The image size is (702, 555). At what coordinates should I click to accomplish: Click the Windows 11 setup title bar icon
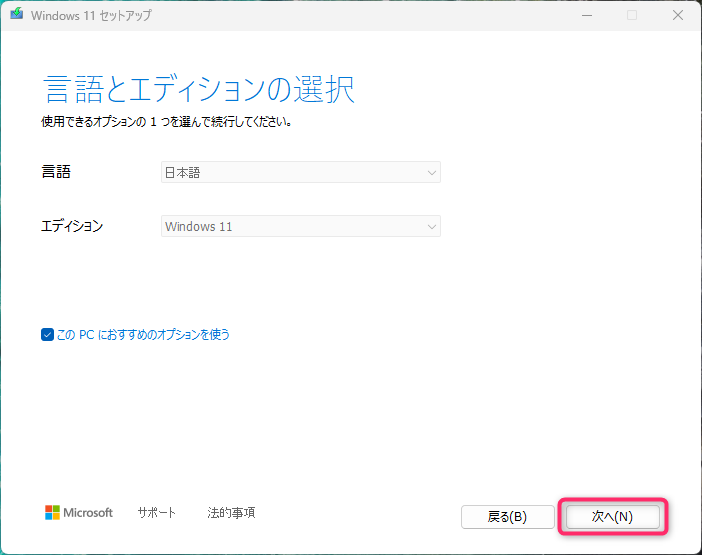[x=17, y=14]
